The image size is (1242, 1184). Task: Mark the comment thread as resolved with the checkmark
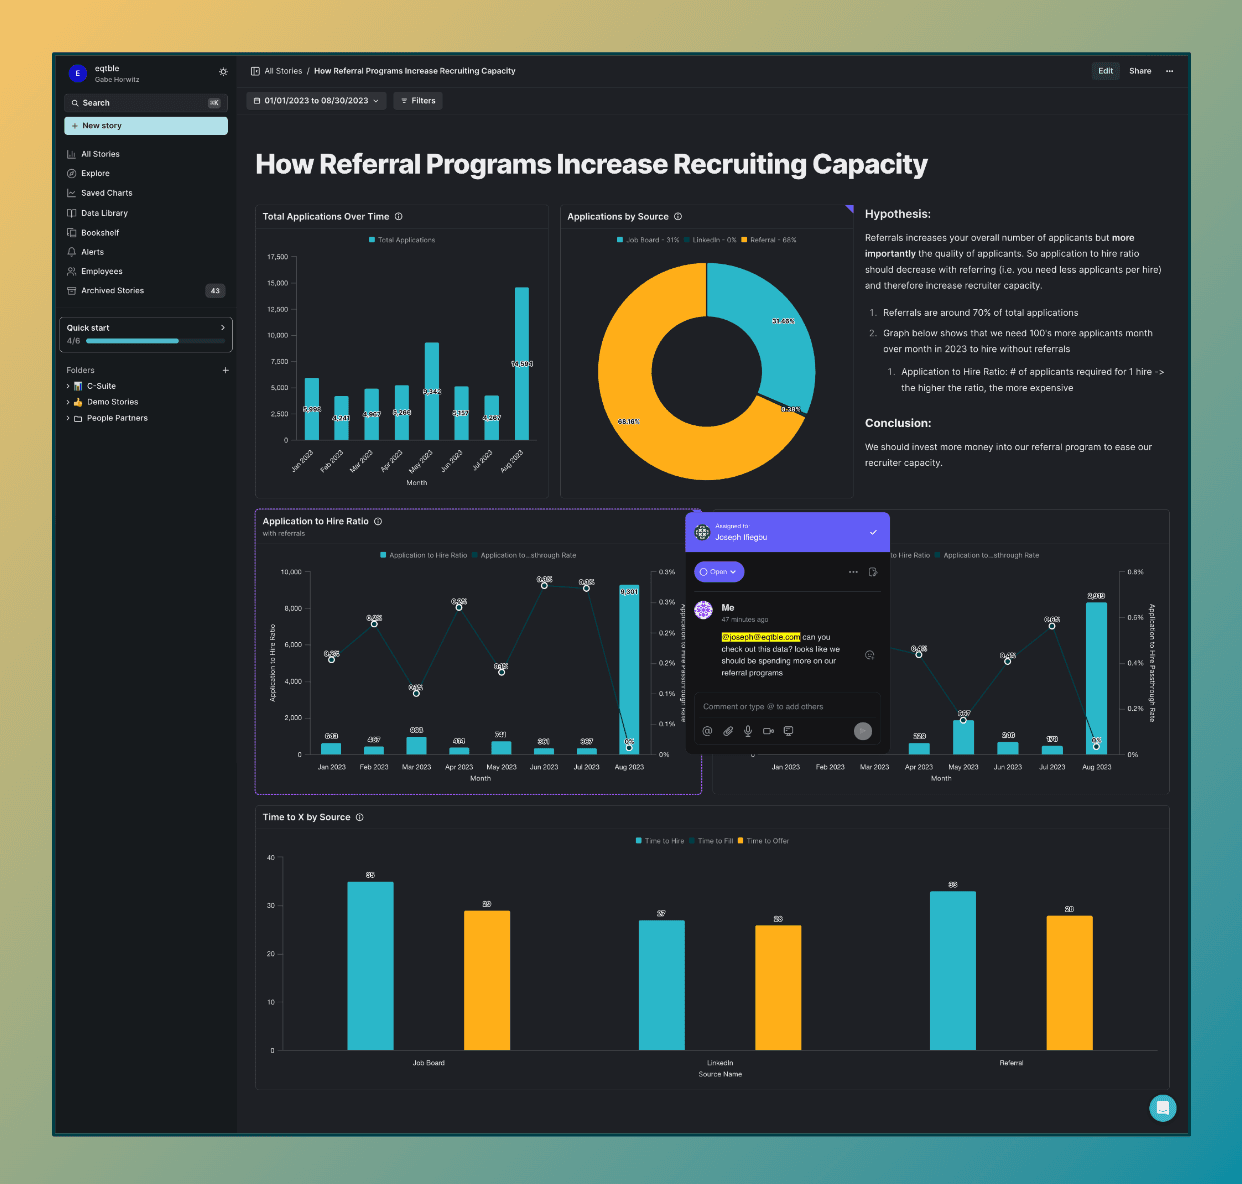(x=873, y=532)
